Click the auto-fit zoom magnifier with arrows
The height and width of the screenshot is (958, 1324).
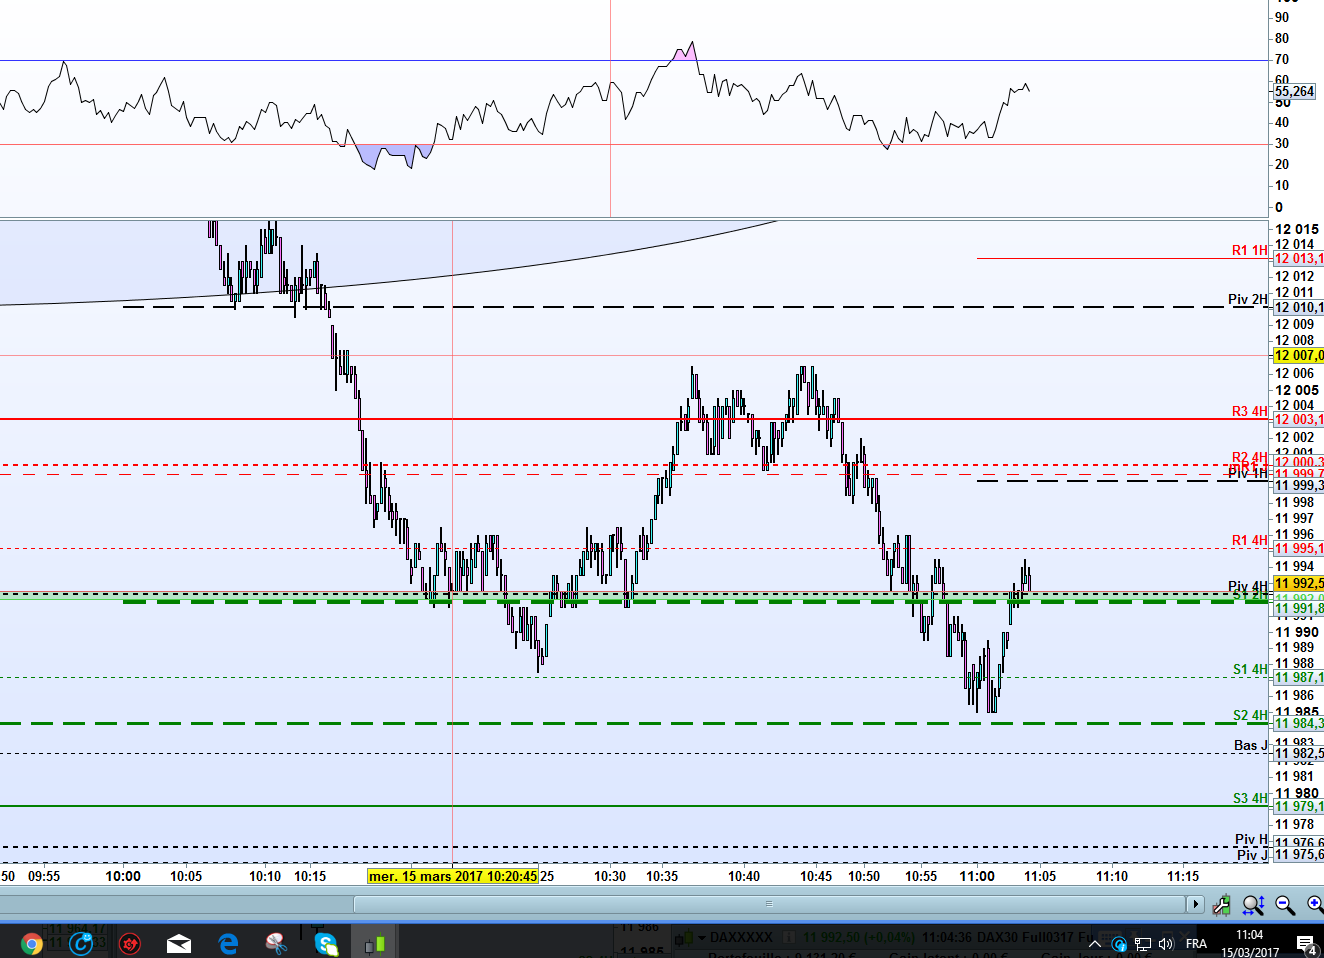click(1253, 905)
